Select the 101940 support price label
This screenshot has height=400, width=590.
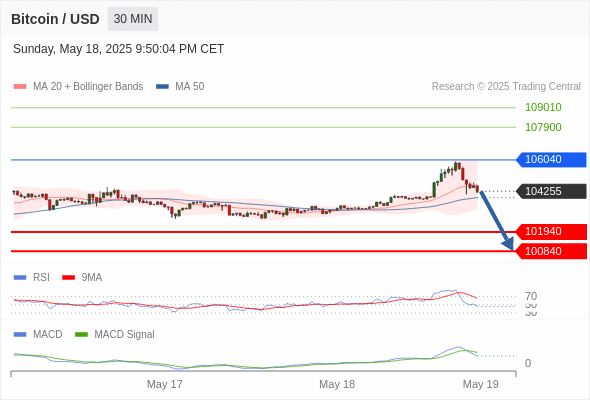coord(551,231)
